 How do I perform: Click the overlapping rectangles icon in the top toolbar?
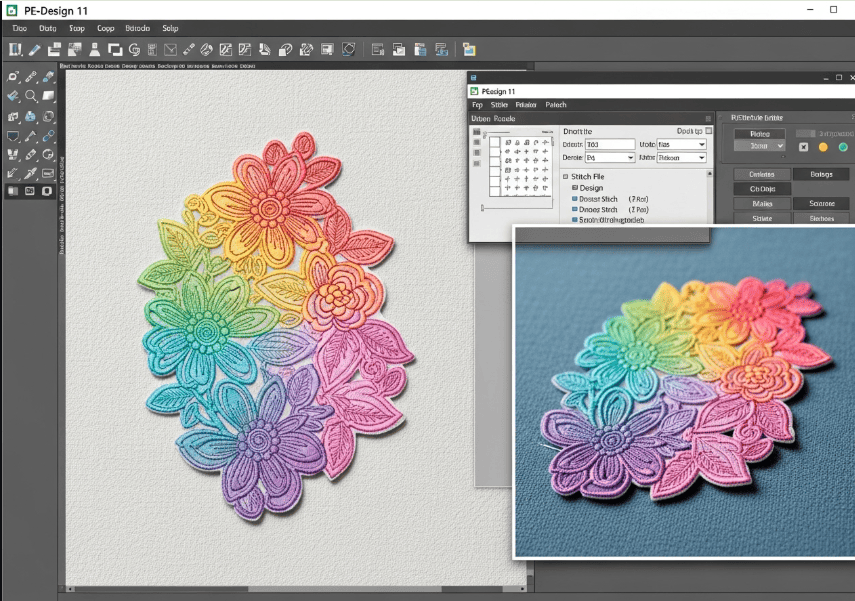coord(115,50)
